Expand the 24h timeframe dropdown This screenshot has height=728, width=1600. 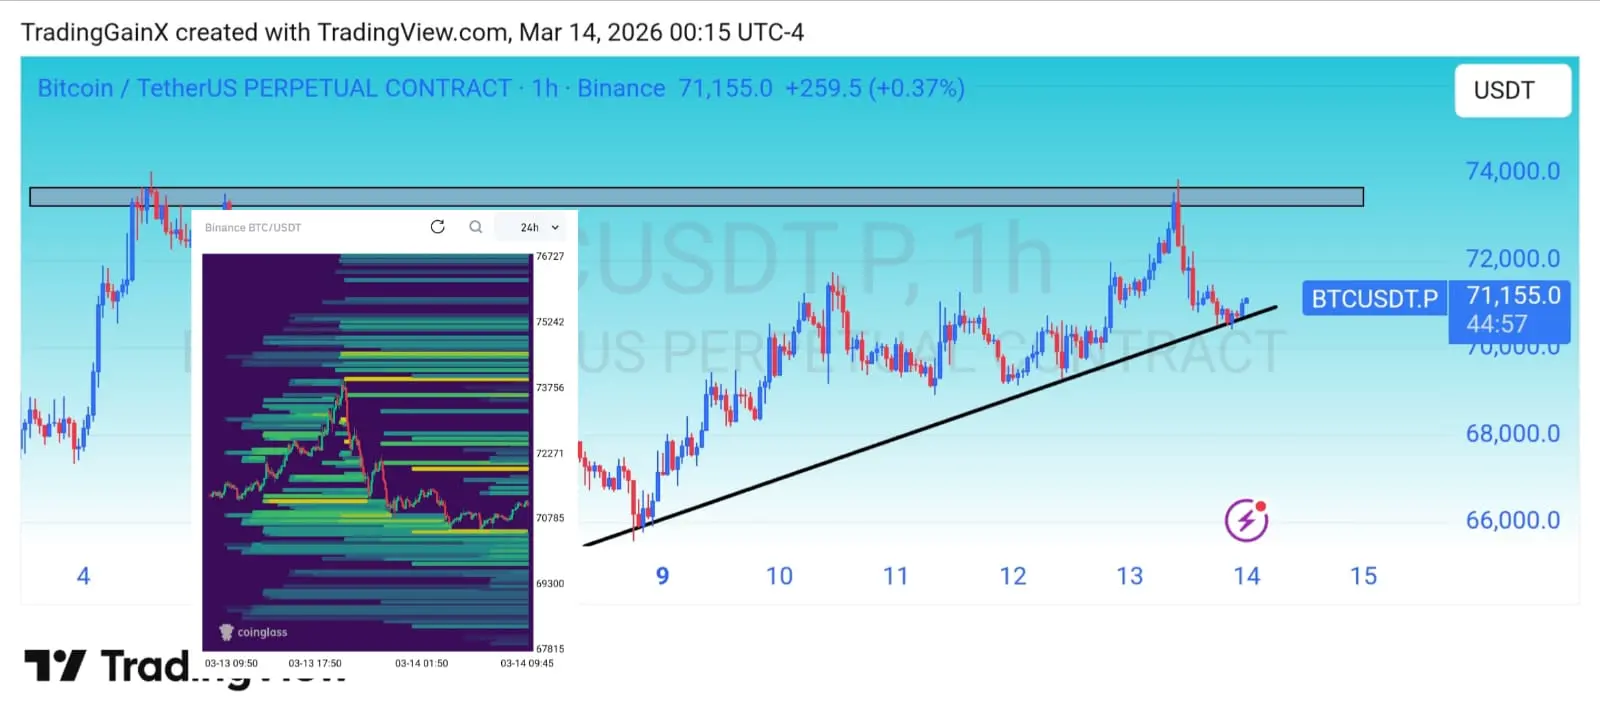[x=540, y=228]
